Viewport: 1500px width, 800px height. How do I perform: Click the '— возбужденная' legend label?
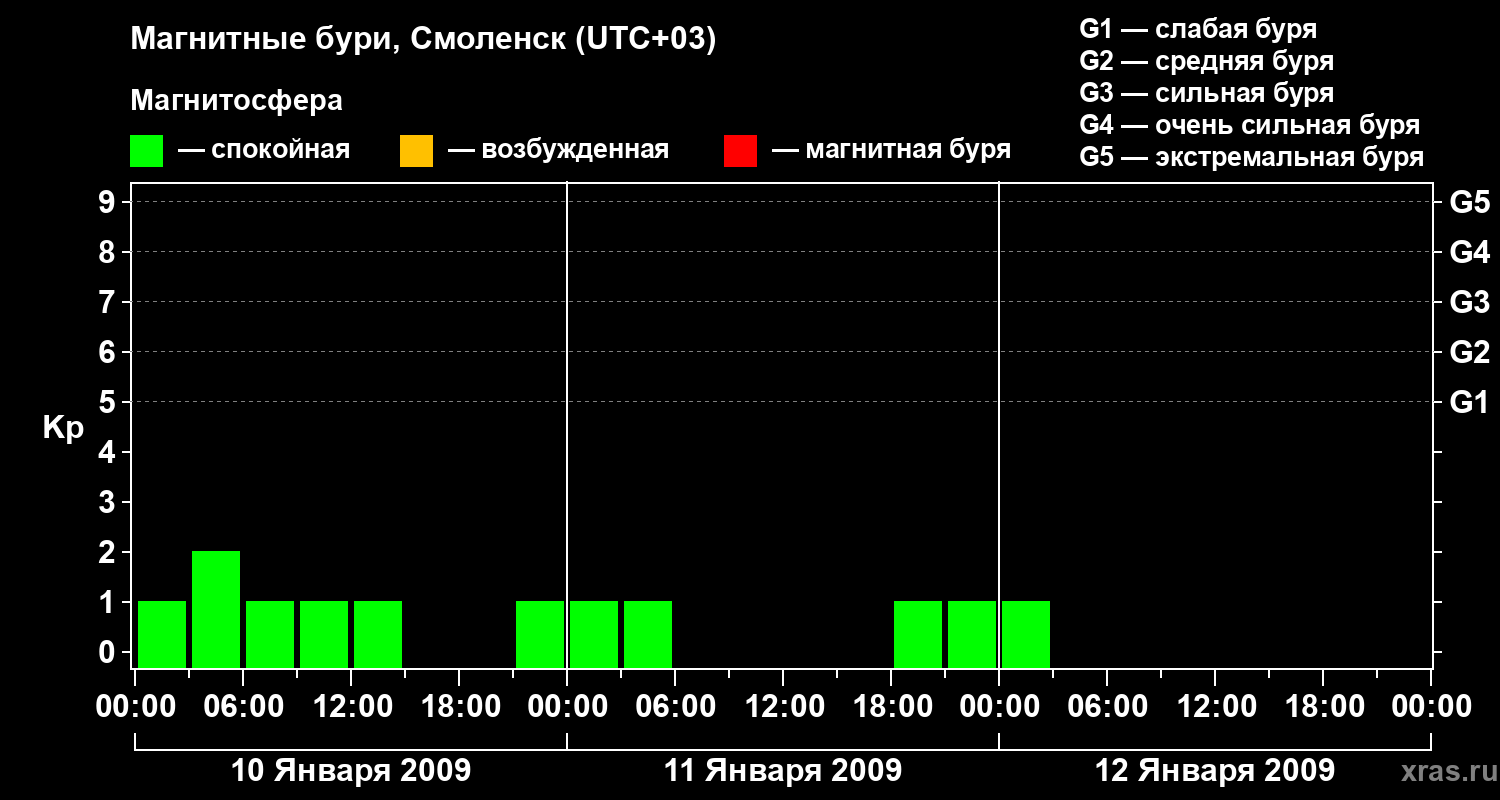click(558, 150)
